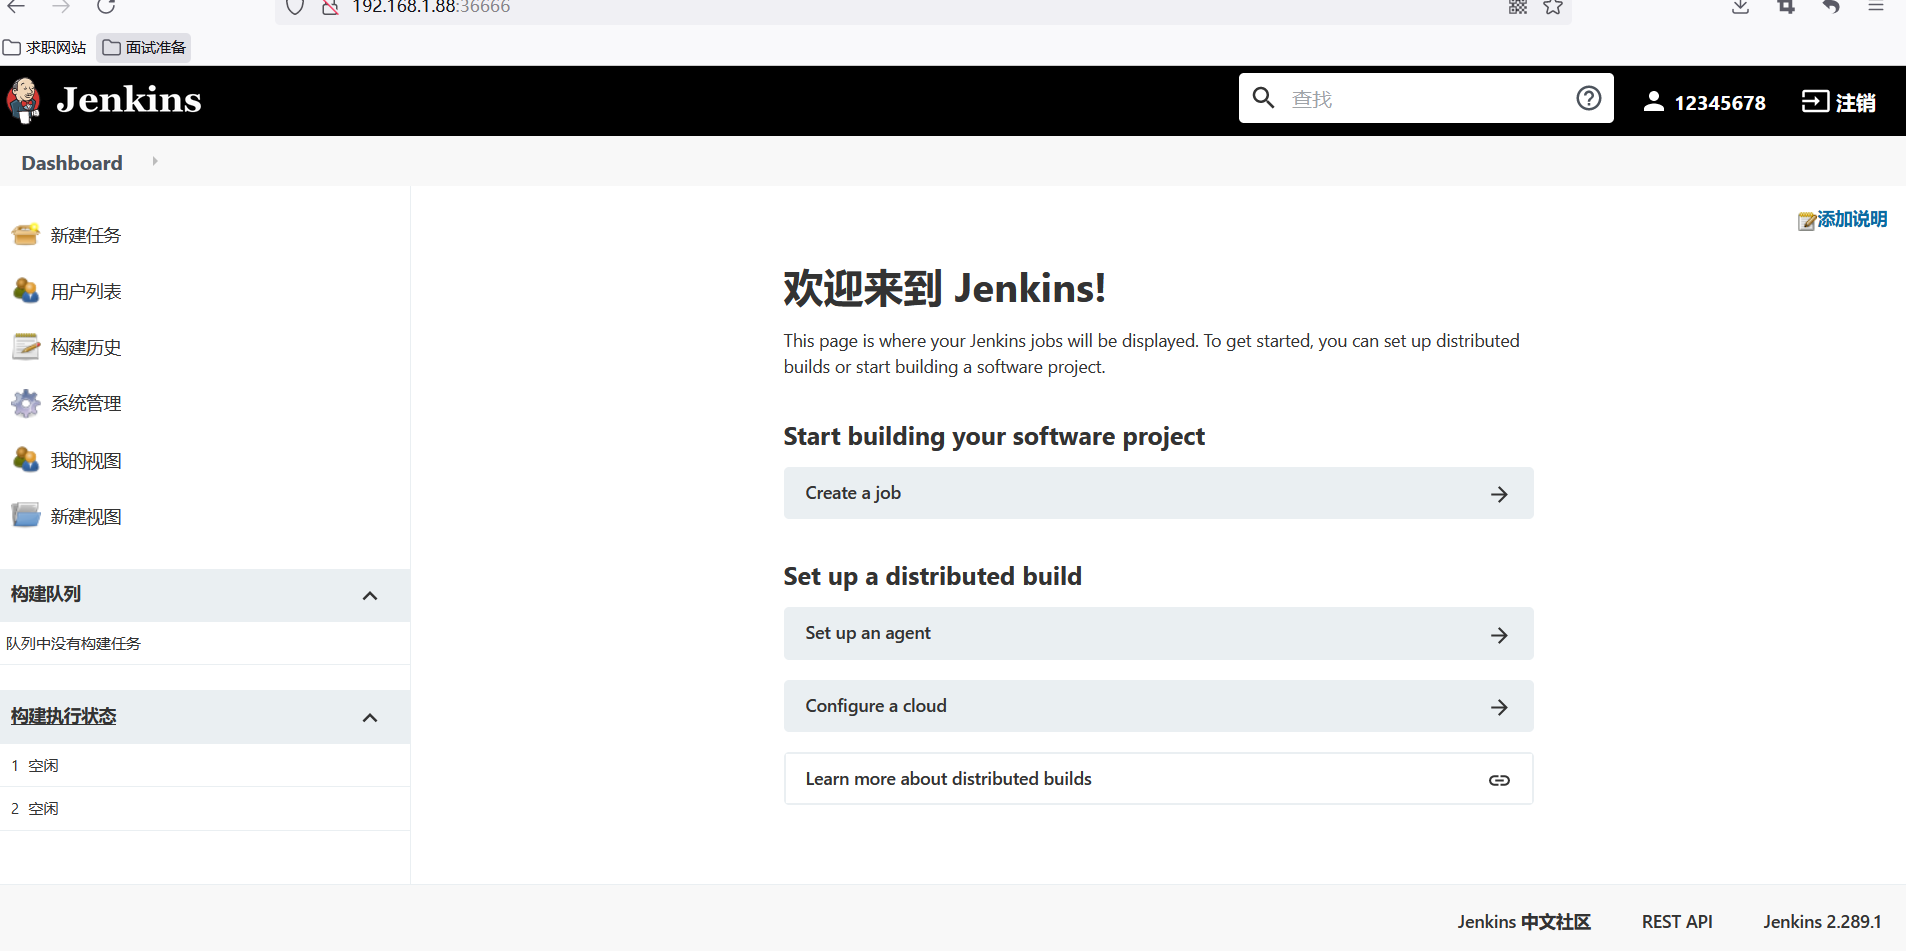Open 我的视图 in the sidebar
Viewport: 1906px width, 951px height.
point(86,460)
